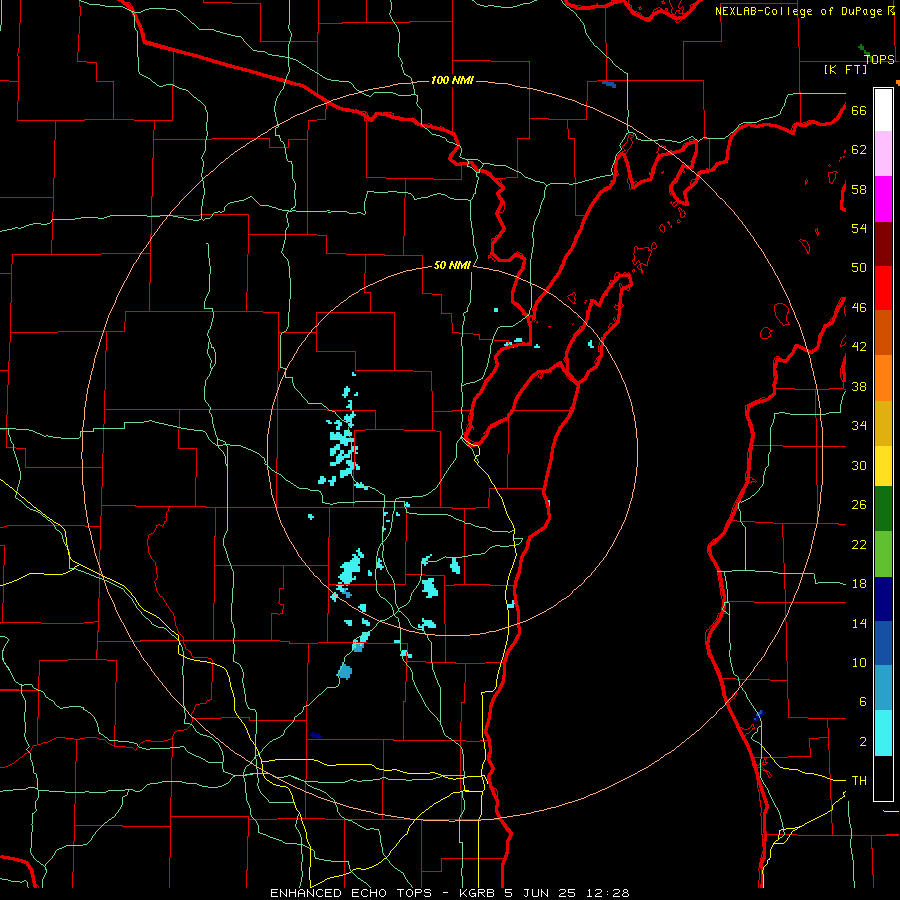This screenshot has width=900, height=900.
Task: Click the magenta swatch between 58 and 54
Action: click(883, 199)
